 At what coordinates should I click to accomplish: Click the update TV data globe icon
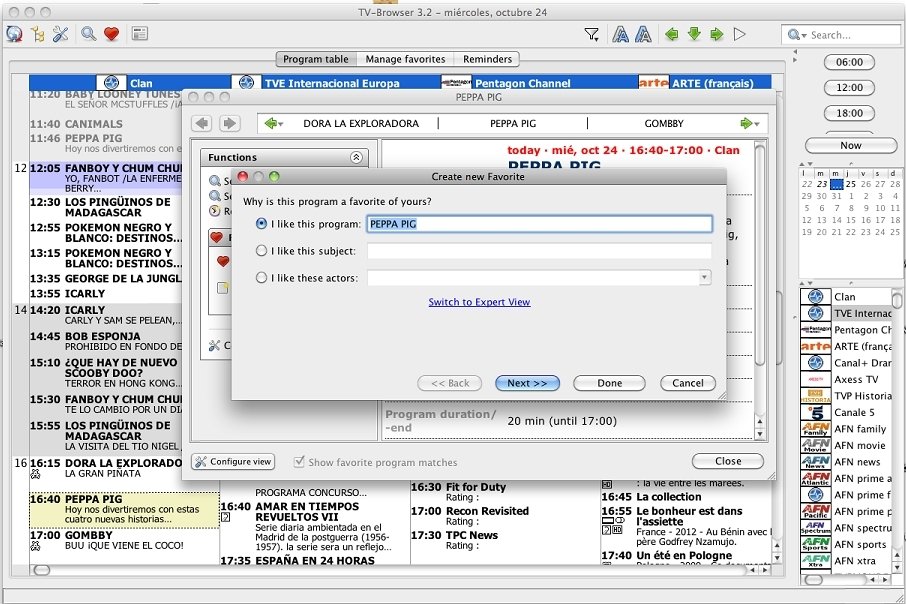point(14,34)
